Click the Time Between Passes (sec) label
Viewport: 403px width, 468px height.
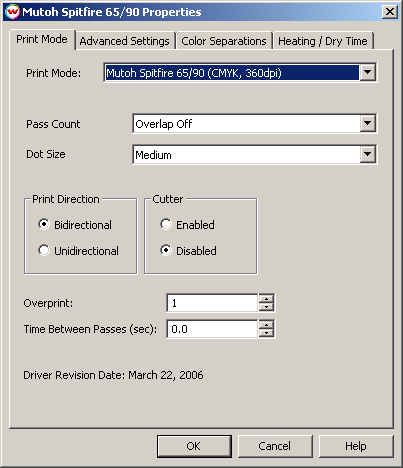click(90, 329)
